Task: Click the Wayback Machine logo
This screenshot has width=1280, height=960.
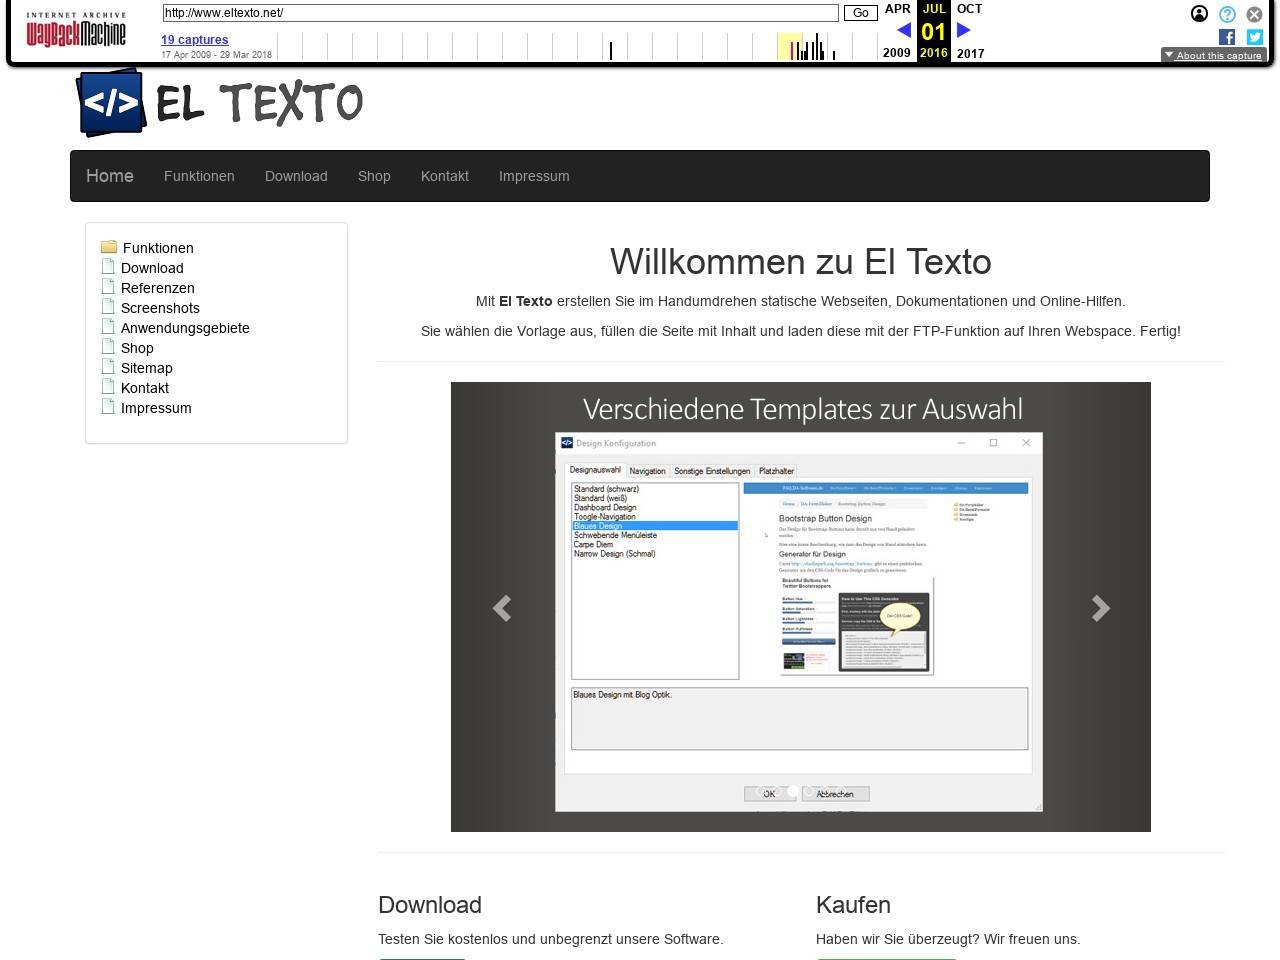Action: click(x=76, y=30)
